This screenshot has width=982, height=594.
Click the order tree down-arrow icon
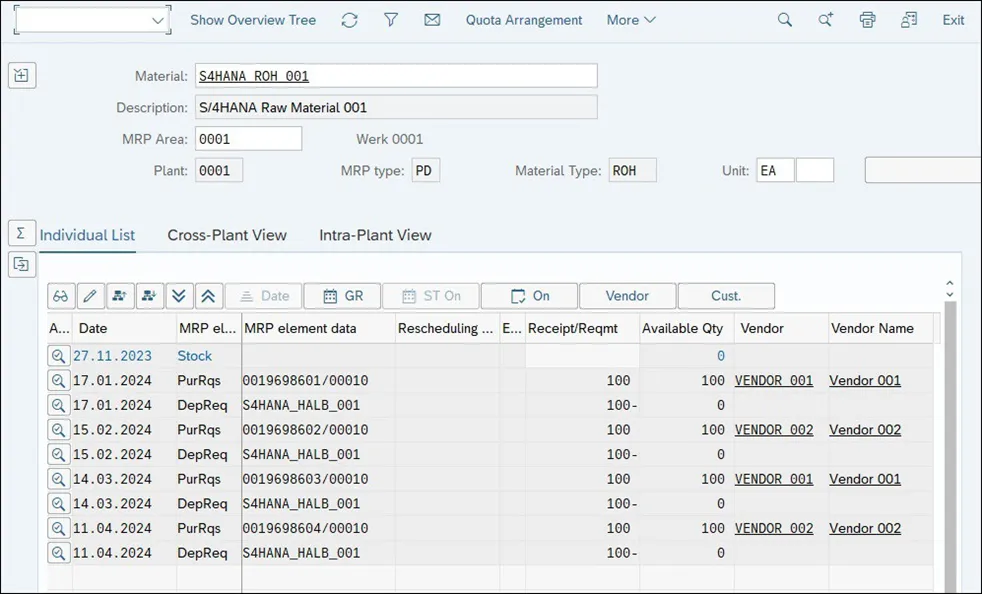click(149, 296)
